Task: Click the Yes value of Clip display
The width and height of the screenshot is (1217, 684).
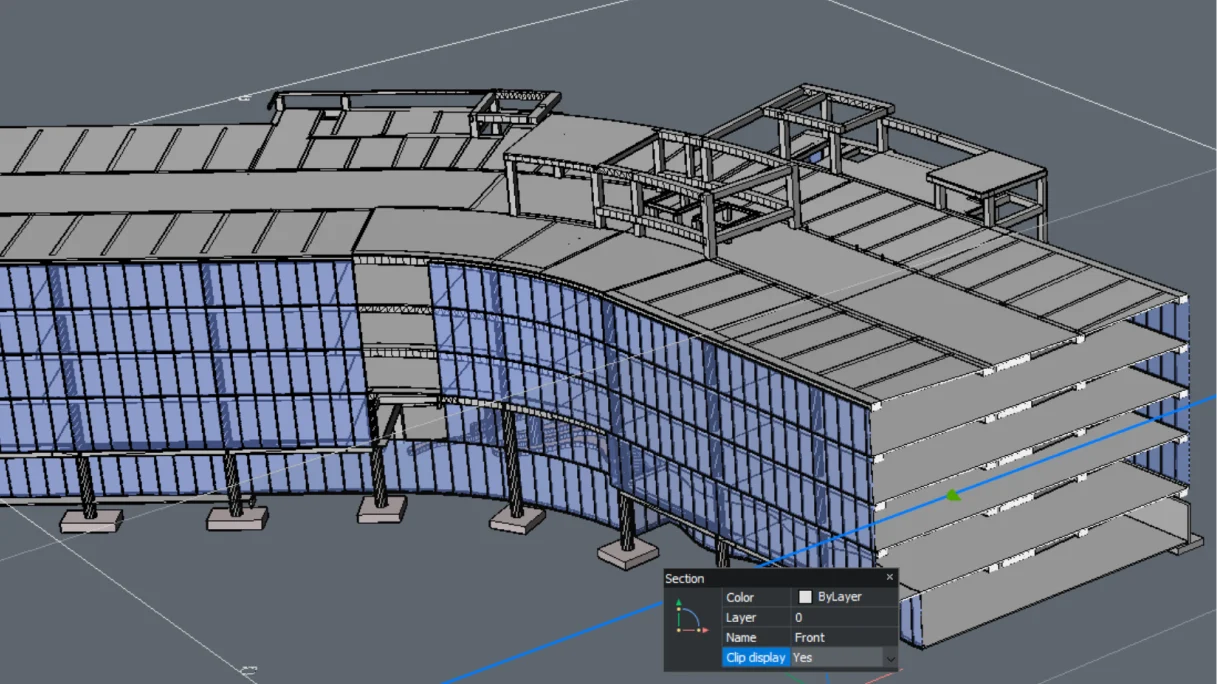Action: tap(836, 658)
